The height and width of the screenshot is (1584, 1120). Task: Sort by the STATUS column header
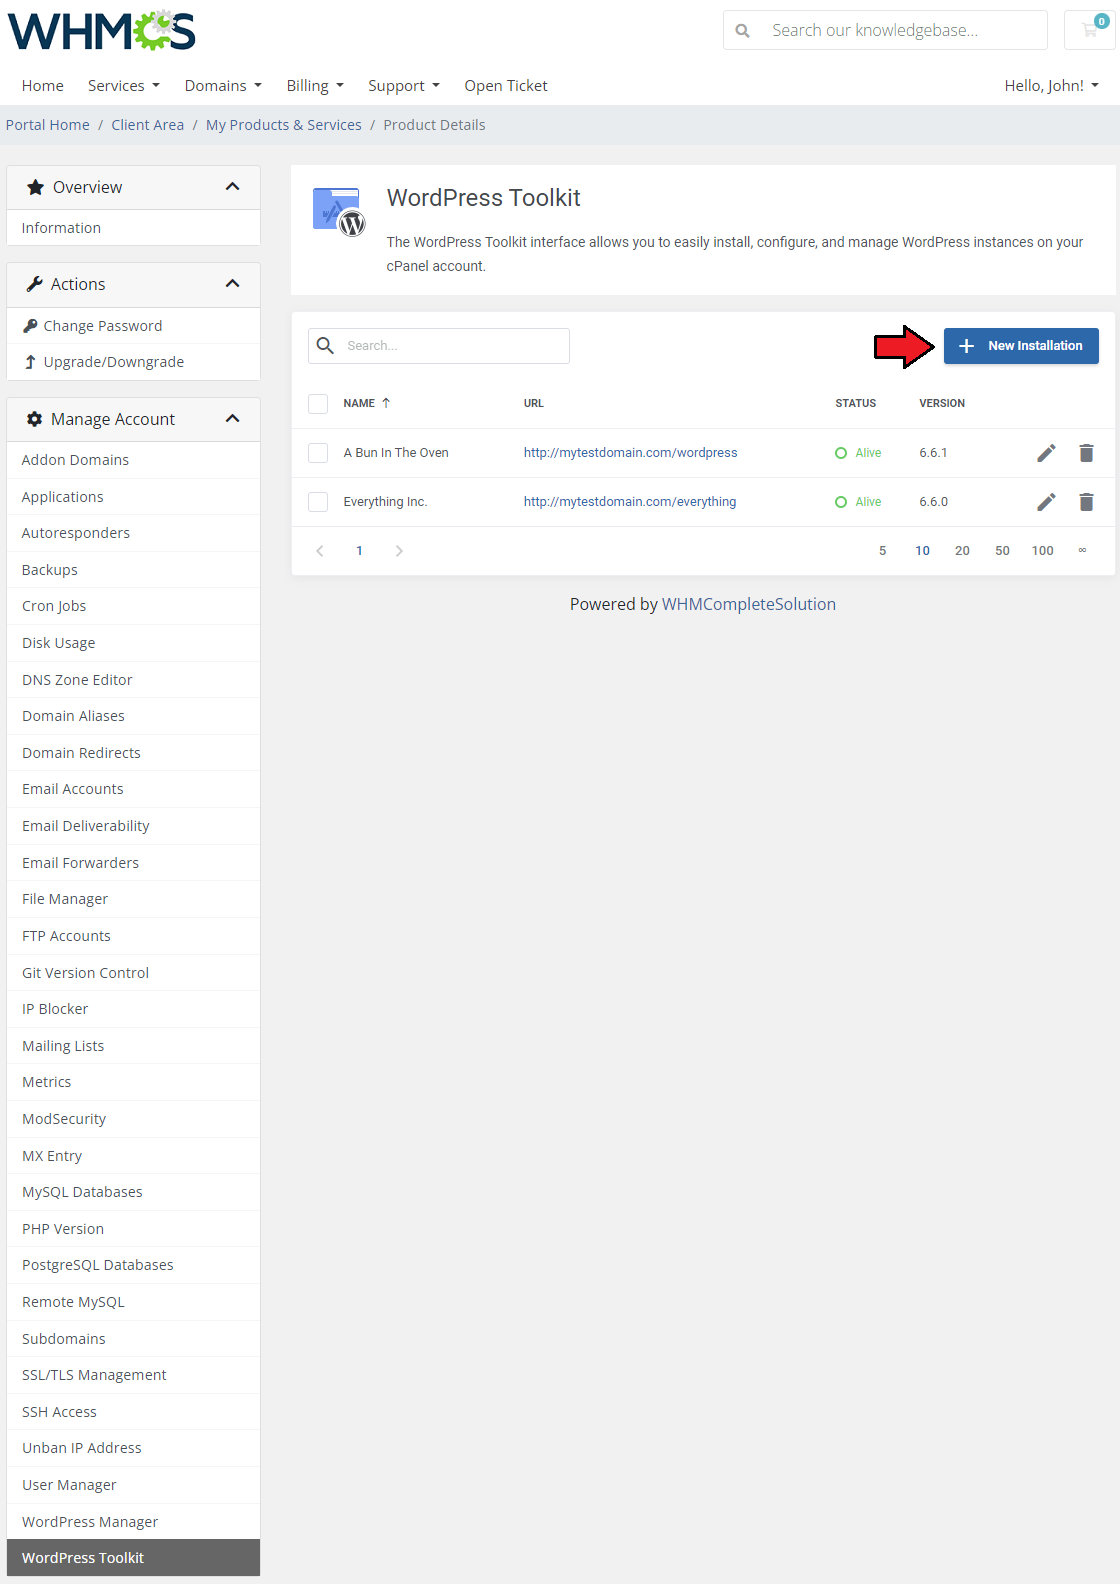click(x=855, y=403)
